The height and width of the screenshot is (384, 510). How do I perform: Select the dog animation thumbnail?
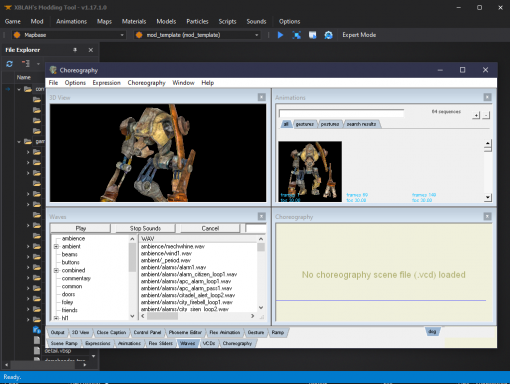click(x=310, y=171)
